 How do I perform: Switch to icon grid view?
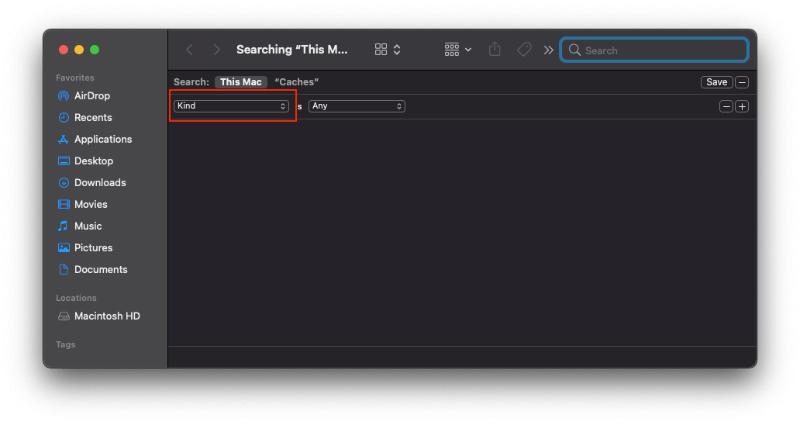tap(381, 49)
